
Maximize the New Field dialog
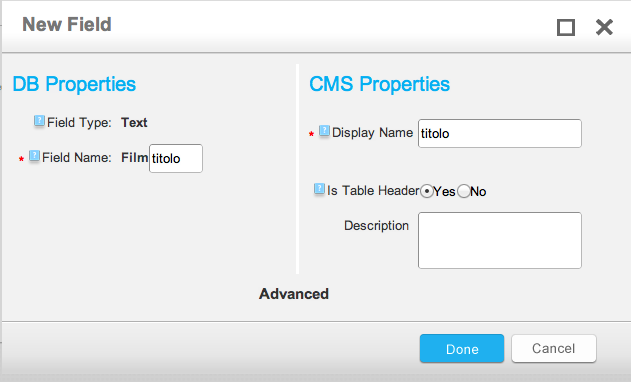566,28
